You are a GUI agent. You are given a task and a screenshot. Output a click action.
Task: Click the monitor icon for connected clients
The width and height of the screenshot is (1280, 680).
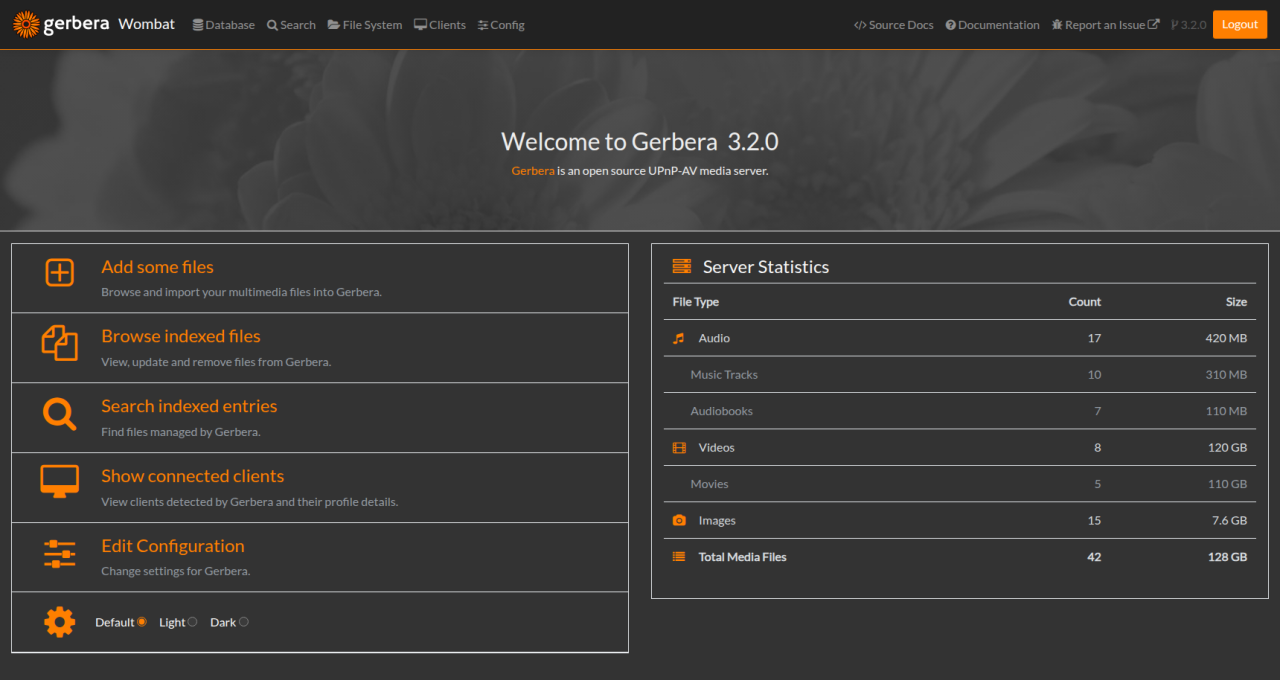pos(60,481)
